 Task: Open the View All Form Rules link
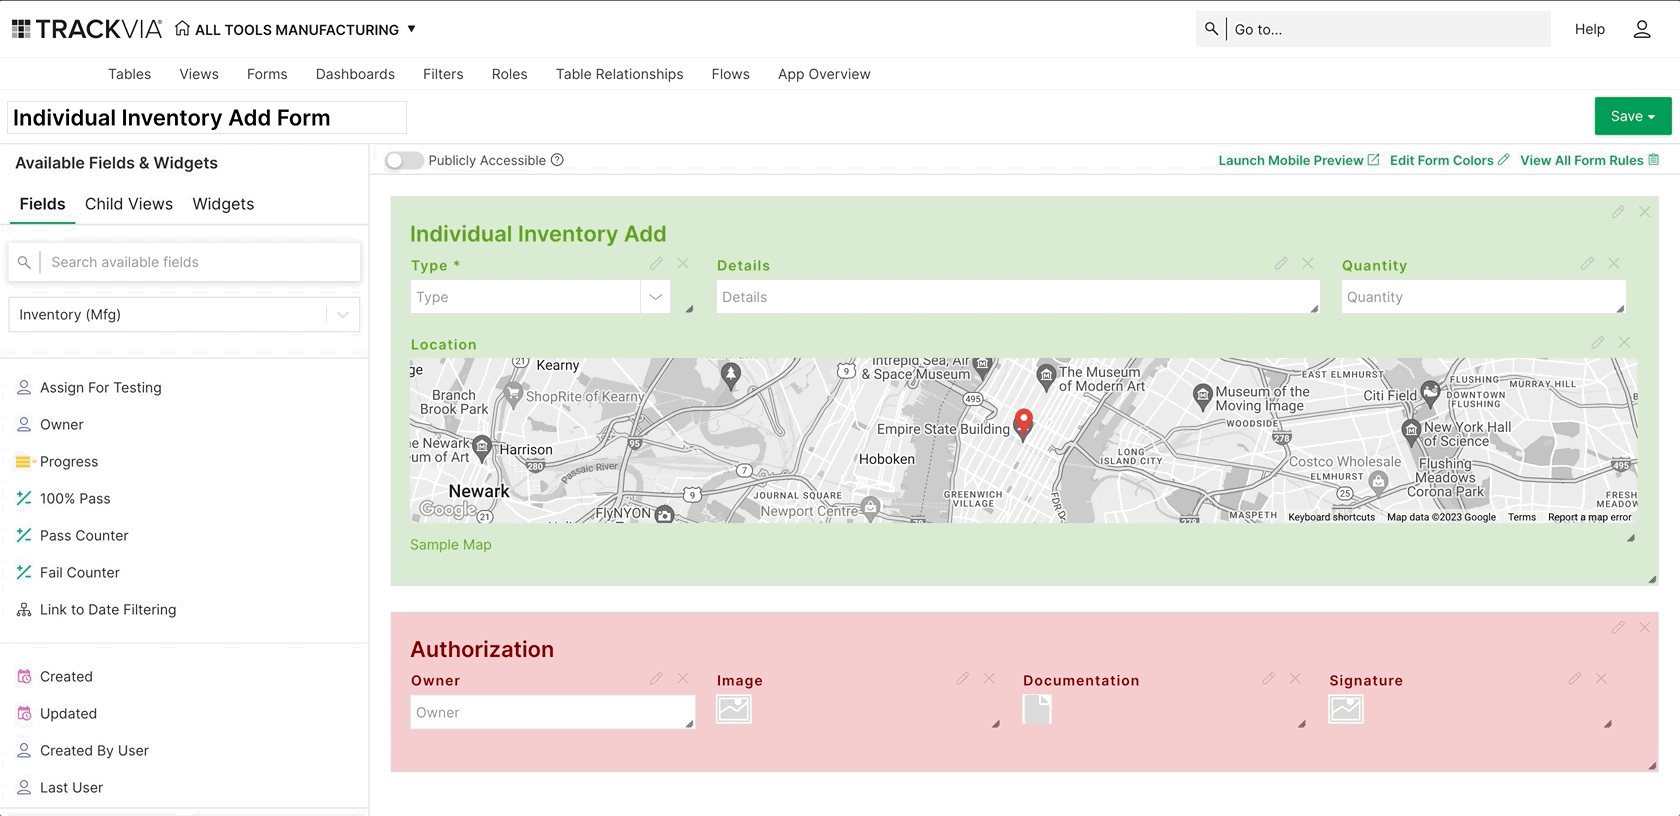[x=1589, y=160]
